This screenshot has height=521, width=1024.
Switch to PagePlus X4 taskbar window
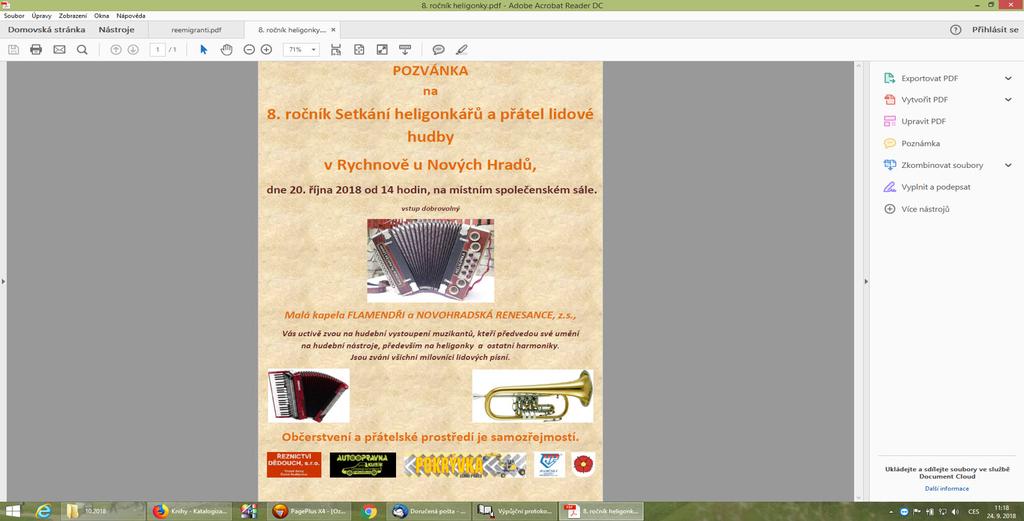[308, 511]
